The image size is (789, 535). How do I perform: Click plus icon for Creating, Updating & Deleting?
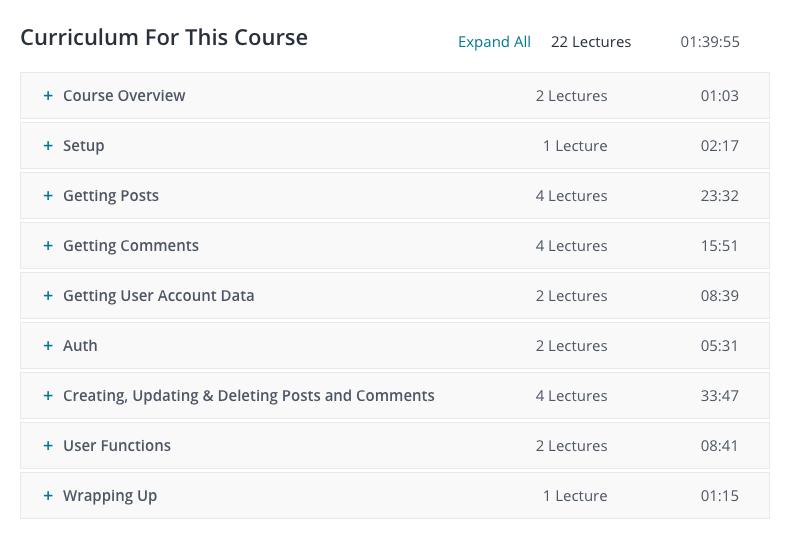48,396
